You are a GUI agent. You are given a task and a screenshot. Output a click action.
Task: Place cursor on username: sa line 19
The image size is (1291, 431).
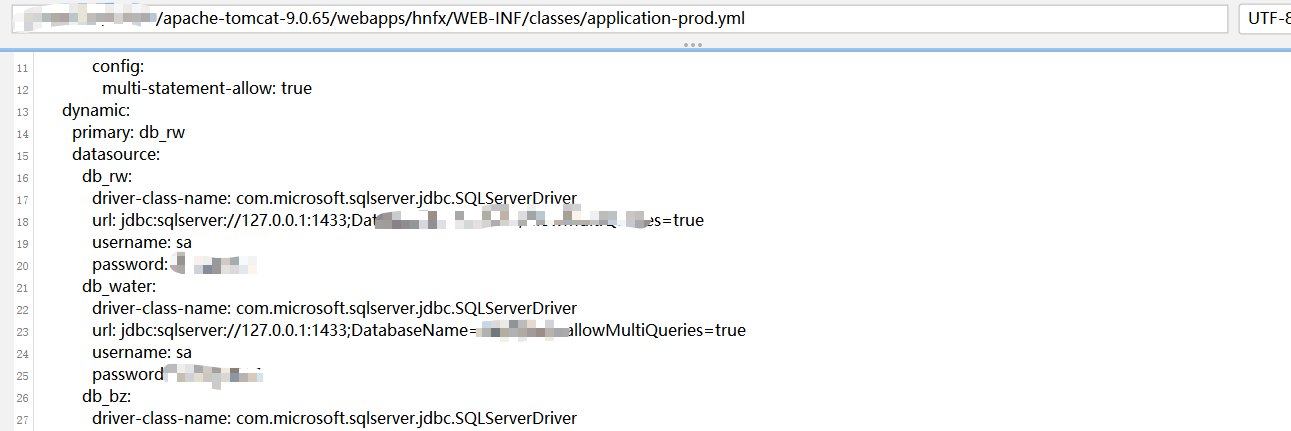click(141, 242)
